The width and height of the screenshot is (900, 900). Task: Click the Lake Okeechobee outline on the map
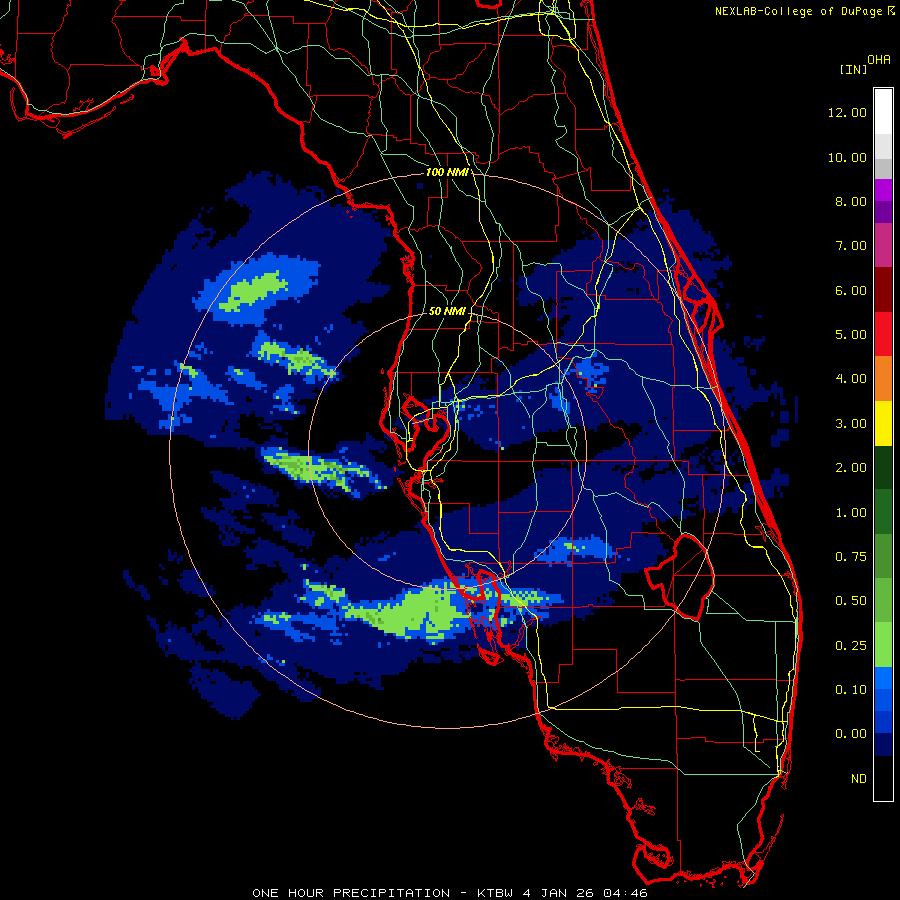click(681, 576)
